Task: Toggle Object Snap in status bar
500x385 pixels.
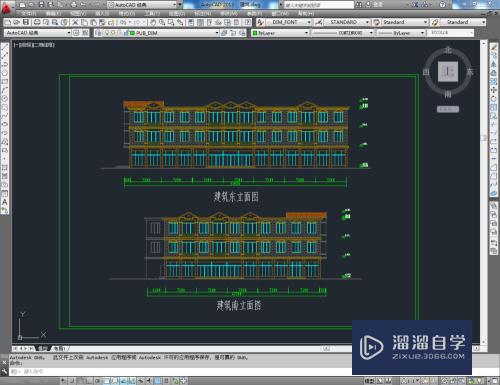Action: pyautogui.click(x=106, y=381)
